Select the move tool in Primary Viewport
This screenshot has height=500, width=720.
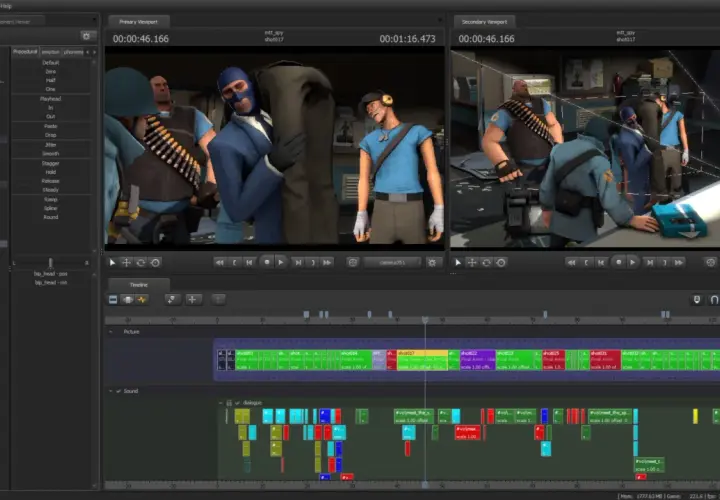point(126,263)
